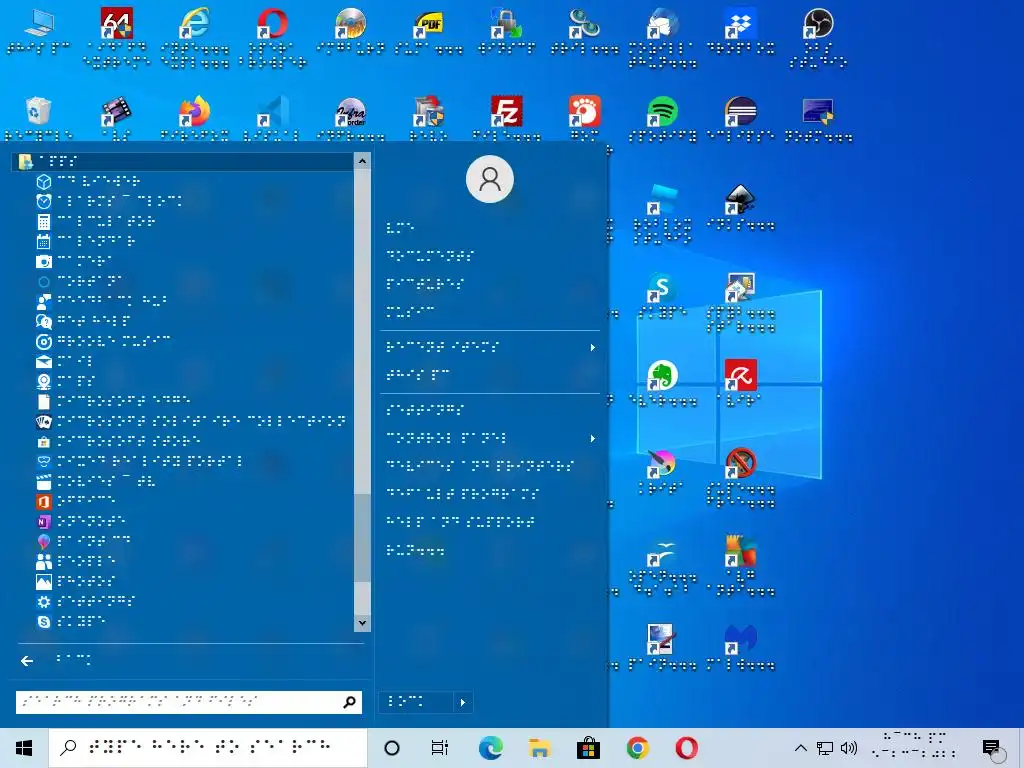Expand upper submenu arrow in Start menu's right column
Image resolution: width=1024 pixels, height=768 pixels.
tap(593, 347)
